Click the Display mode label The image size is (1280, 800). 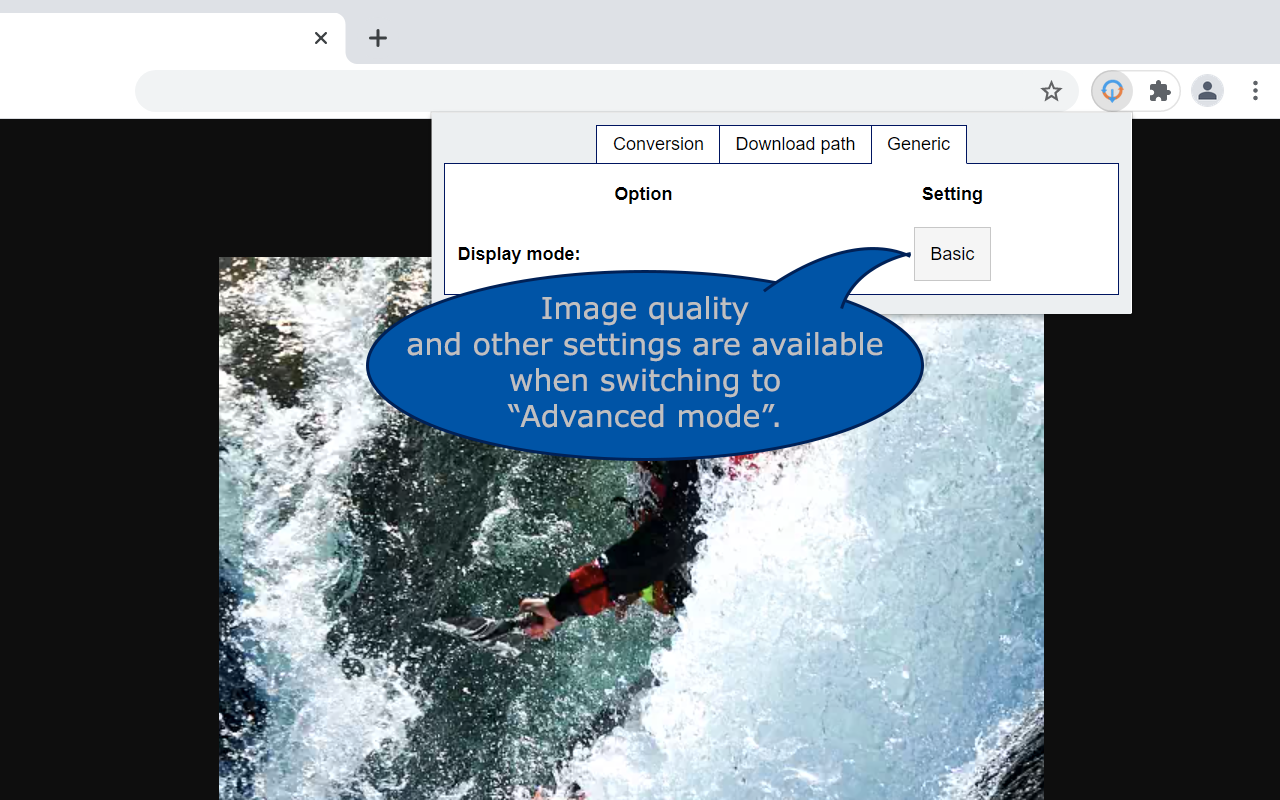(x=518, y=254)
